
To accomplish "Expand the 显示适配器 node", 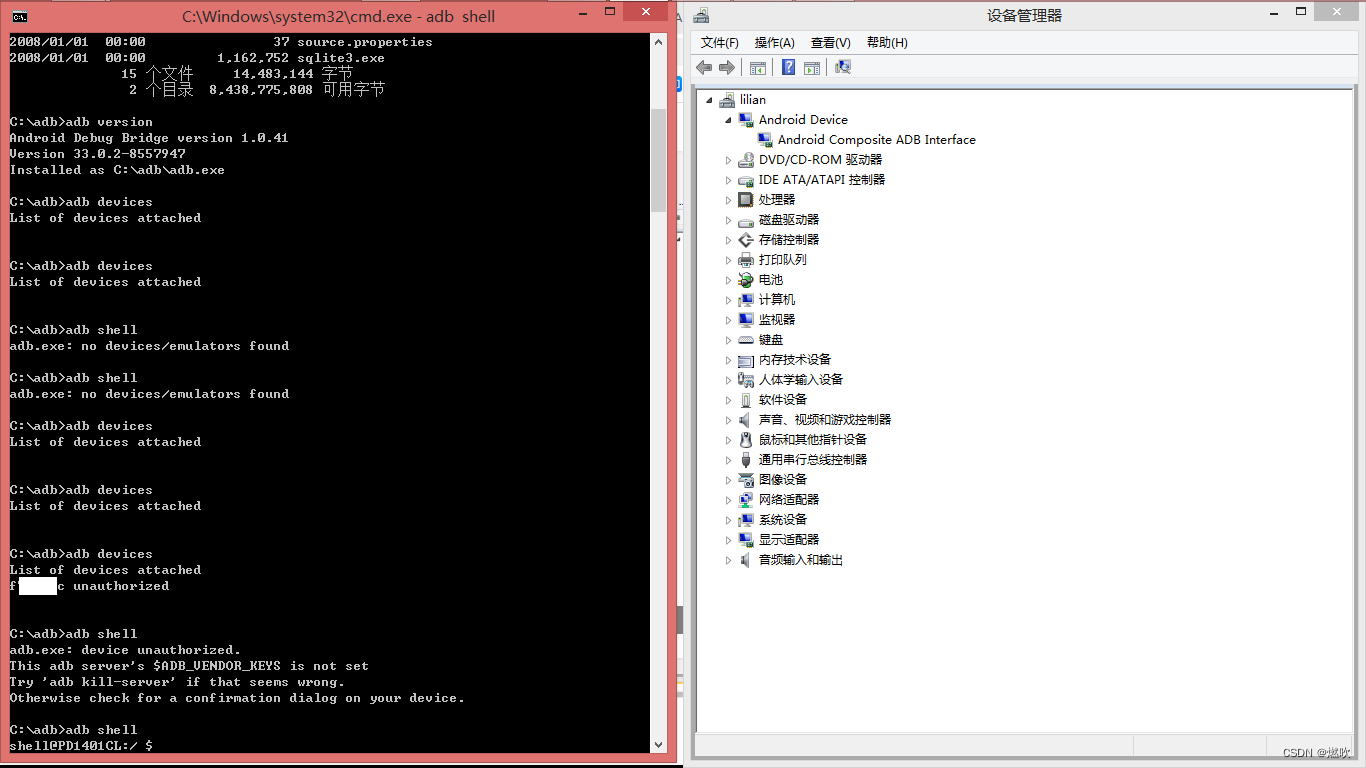I will pyautogui.click(x=729, y=540).
